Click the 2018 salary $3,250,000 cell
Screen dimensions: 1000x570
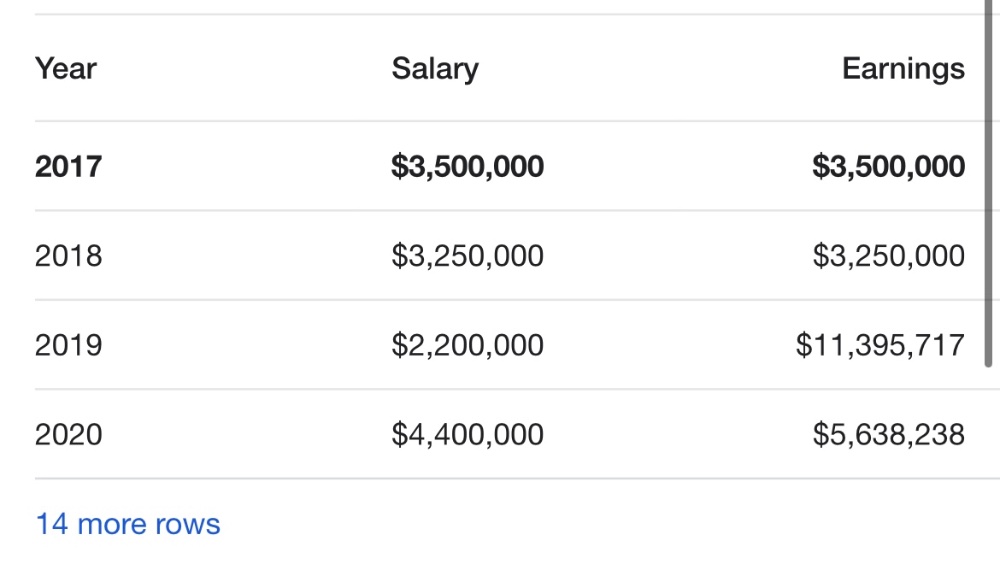point(467,256)
